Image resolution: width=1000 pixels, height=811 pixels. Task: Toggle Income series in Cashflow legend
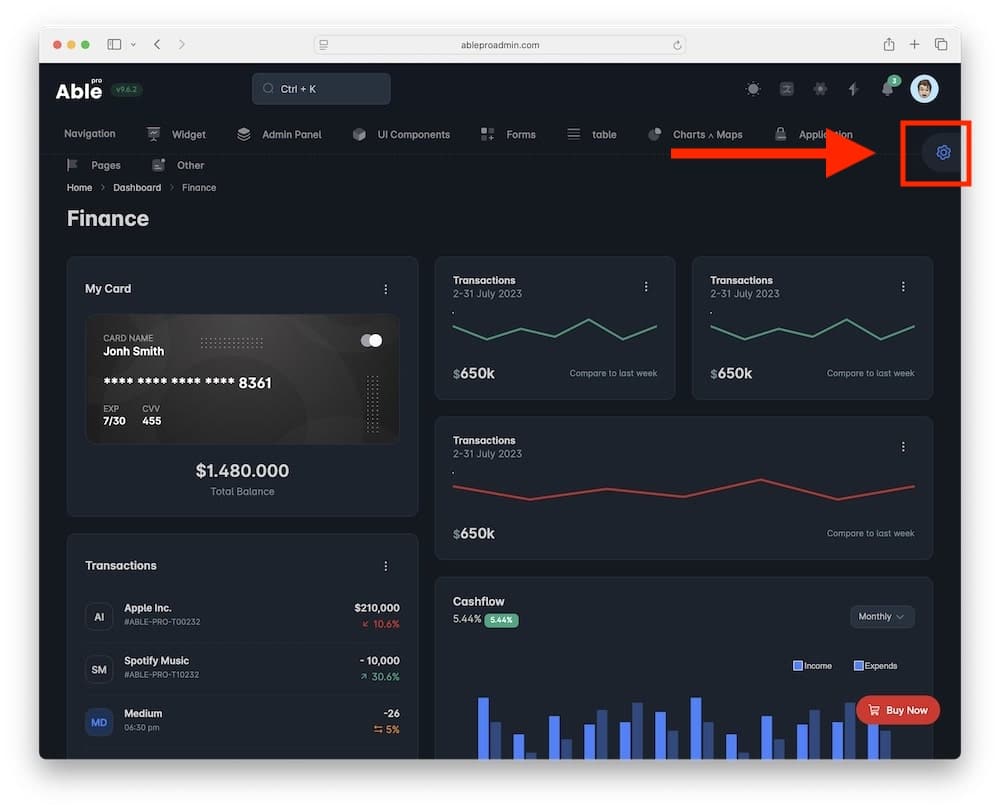[x=812, y=666]
